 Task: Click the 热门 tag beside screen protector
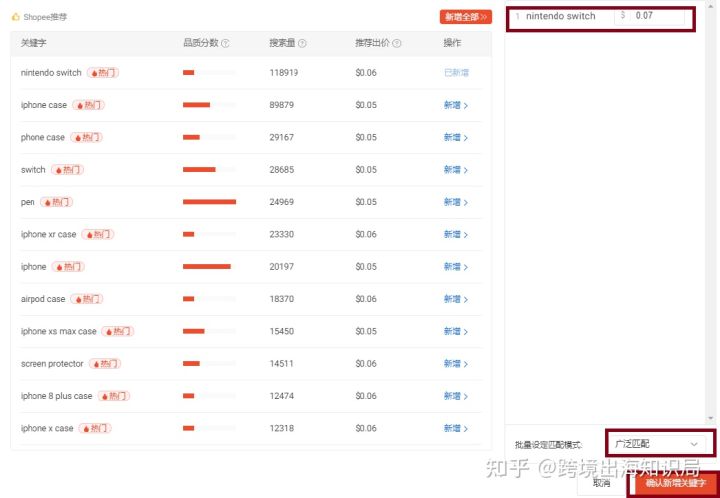[x=105, y=364]
